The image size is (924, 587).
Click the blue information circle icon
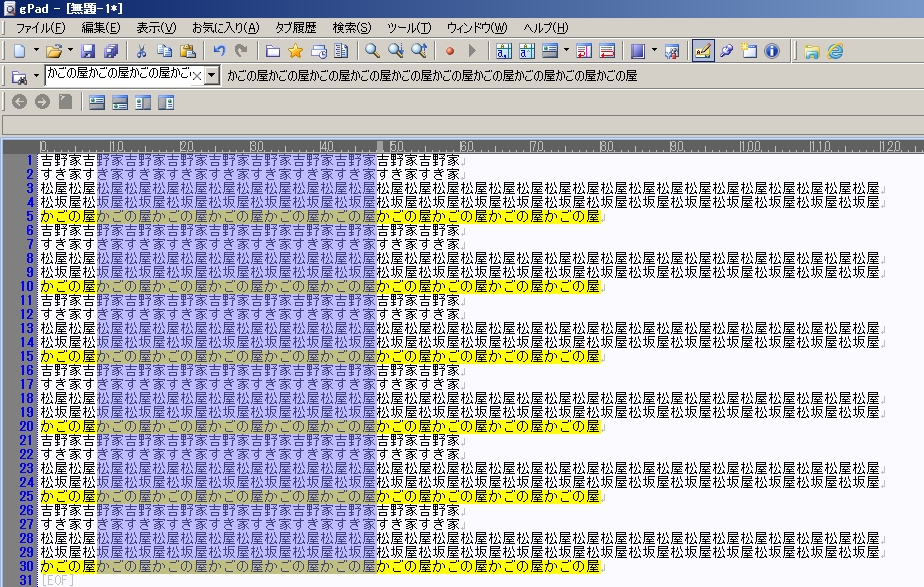pos(772,51)
